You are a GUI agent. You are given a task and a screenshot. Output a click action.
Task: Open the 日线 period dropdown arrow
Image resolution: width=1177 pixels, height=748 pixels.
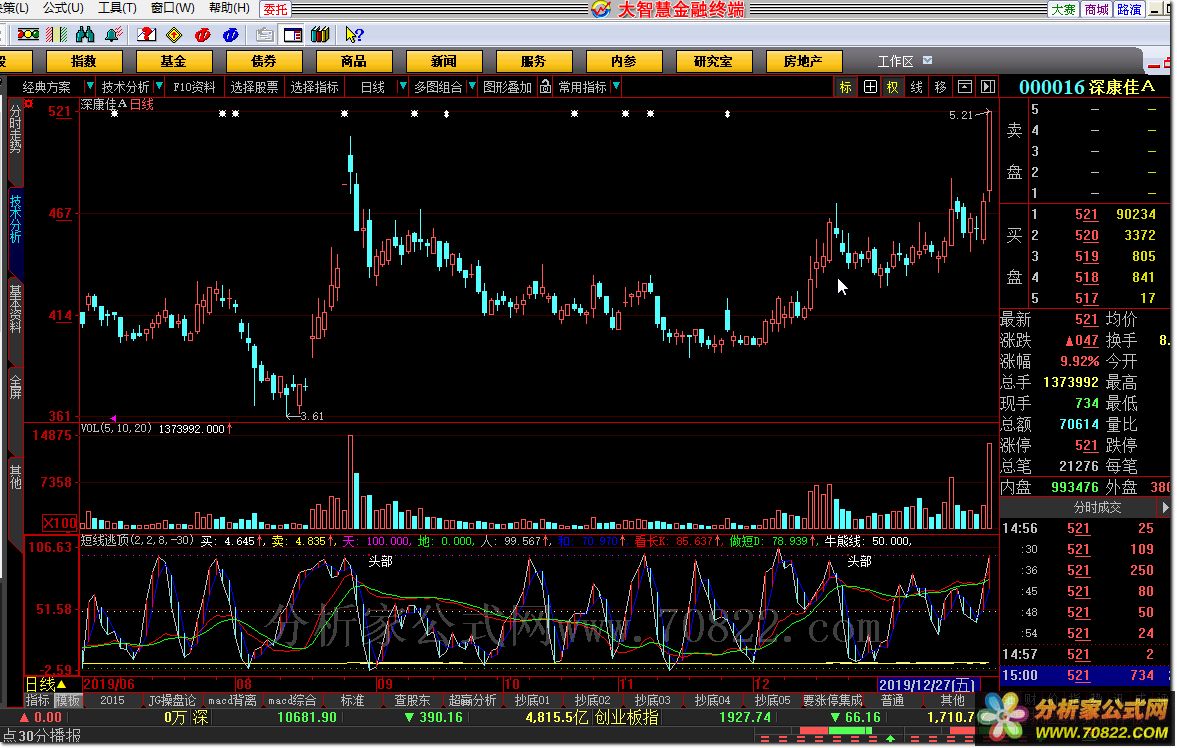coord(402,87)
